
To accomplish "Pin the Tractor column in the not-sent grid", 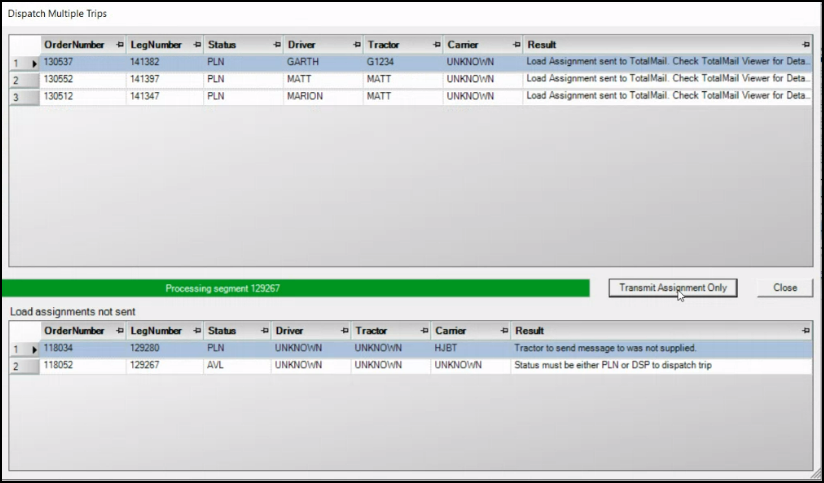I will pos(424,331).
